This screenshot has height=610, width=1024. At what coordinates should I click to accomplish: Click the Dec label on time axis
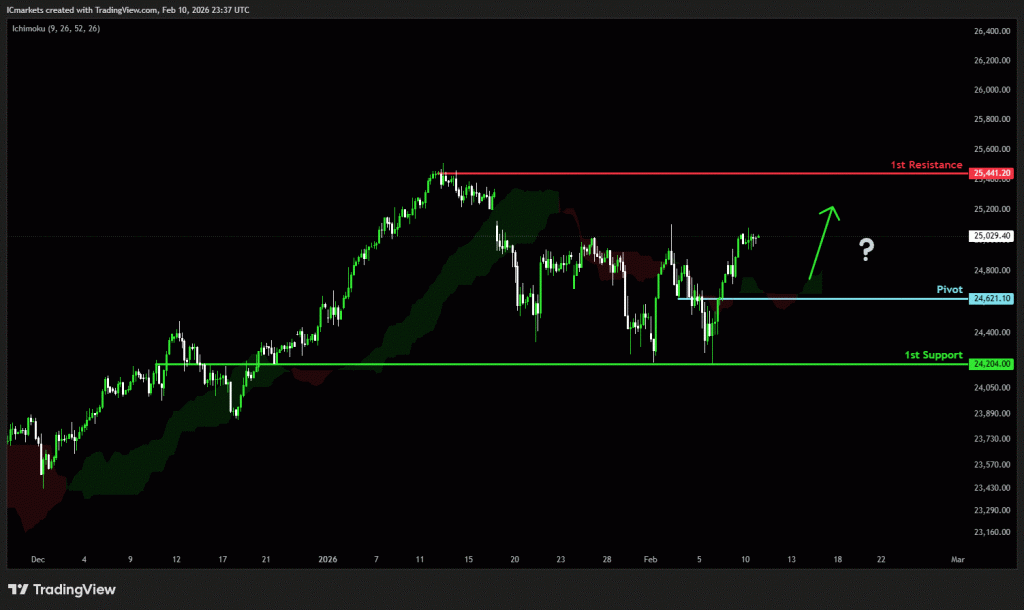tap(38, 562)
